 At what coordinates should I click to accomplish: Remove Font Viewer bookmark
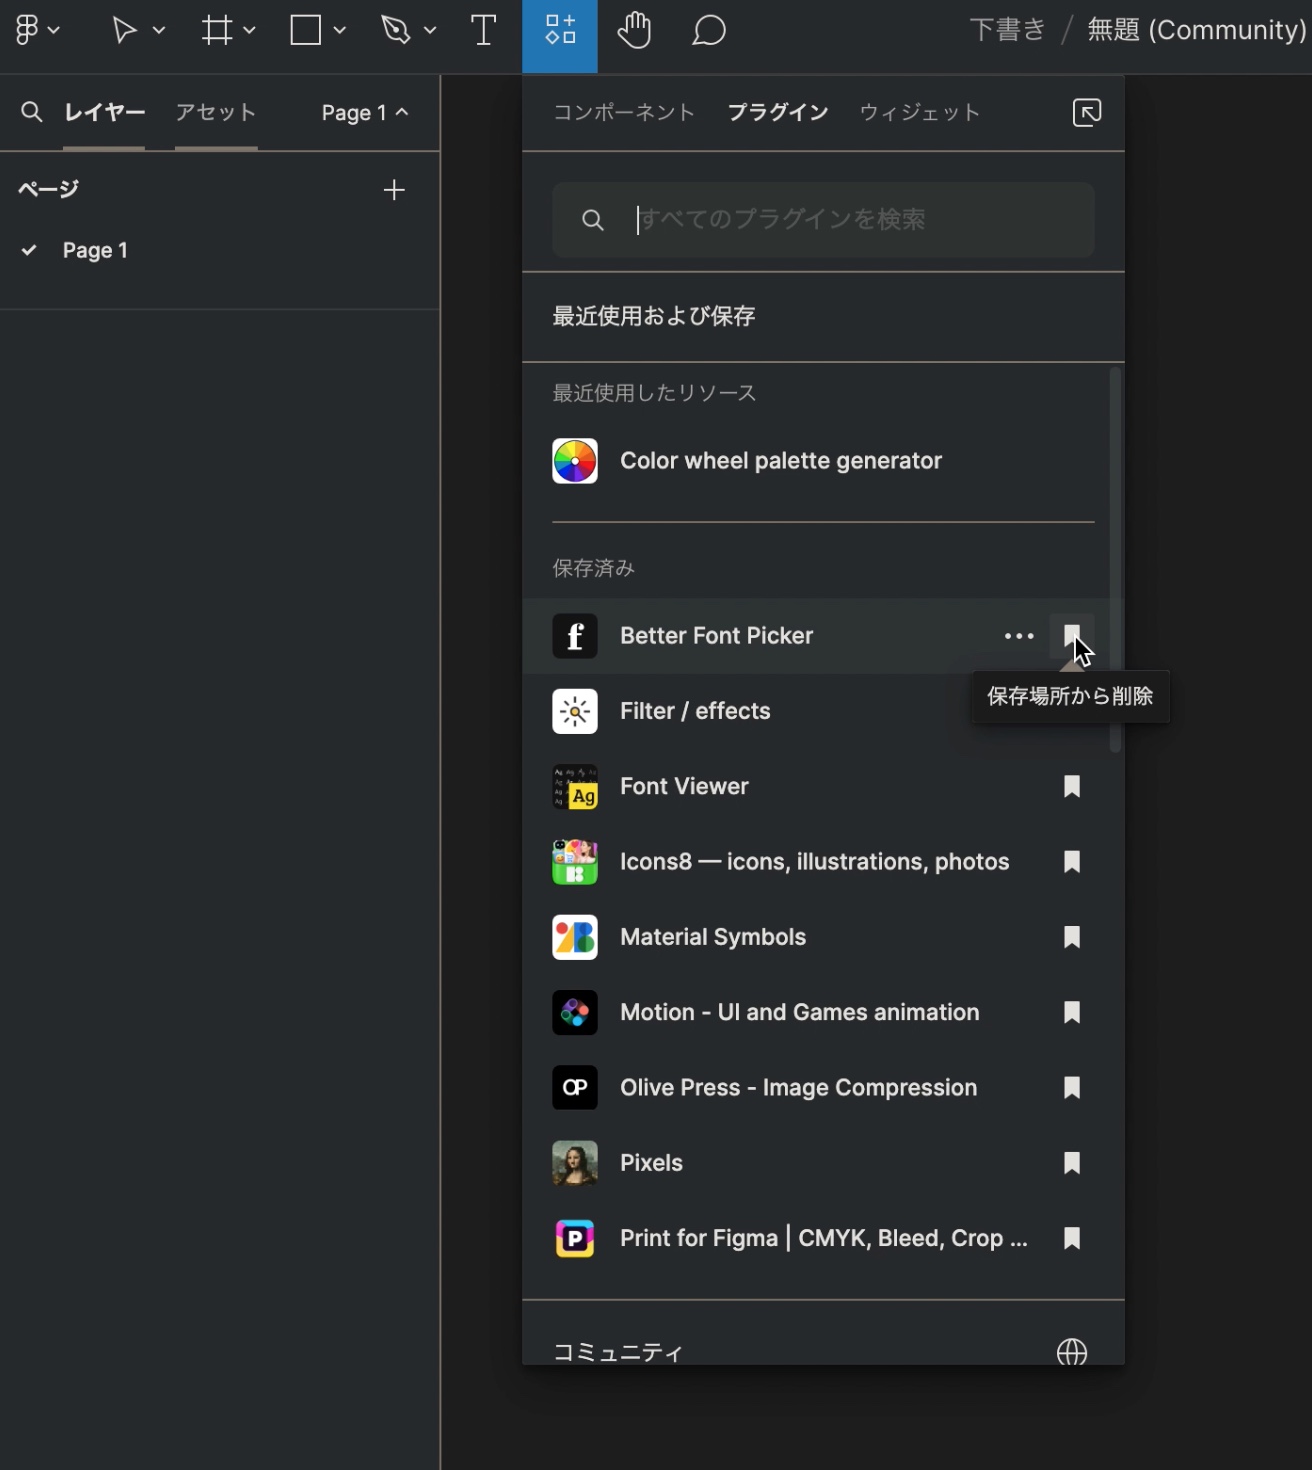[x=1072, y=787]
